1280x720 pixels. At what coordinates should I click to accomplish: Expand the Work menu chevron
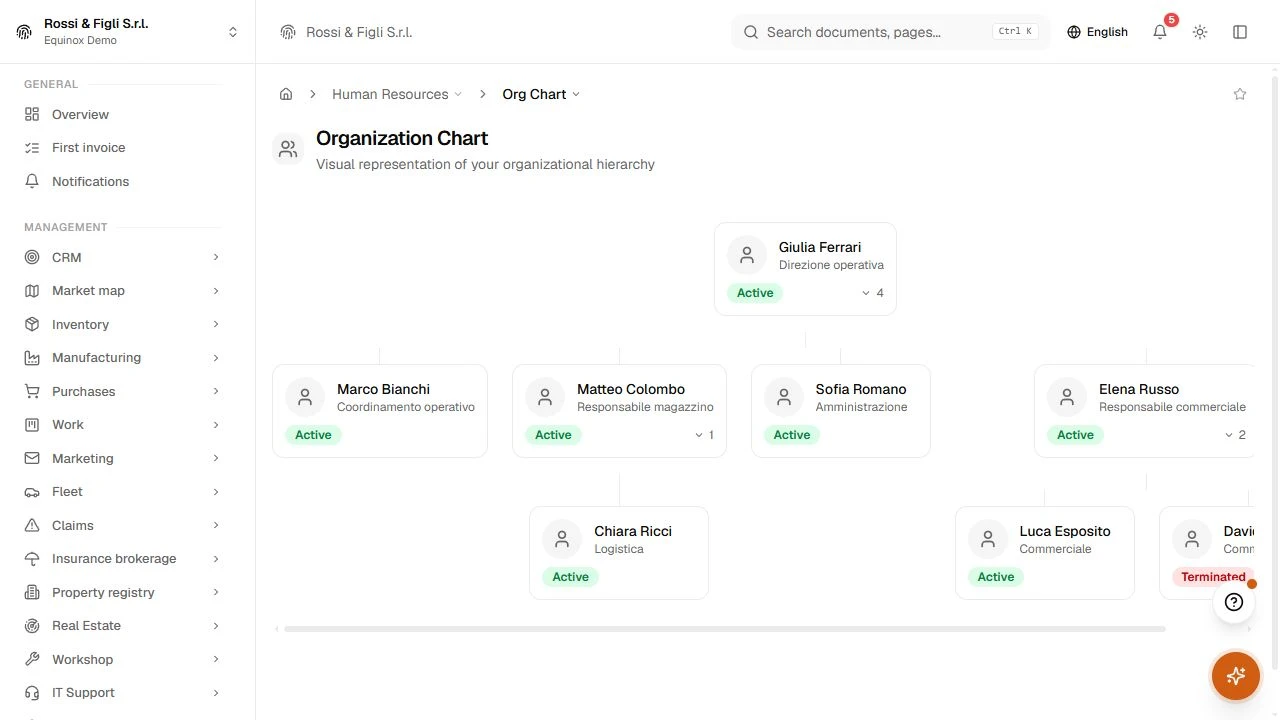(x=216, y=425)
